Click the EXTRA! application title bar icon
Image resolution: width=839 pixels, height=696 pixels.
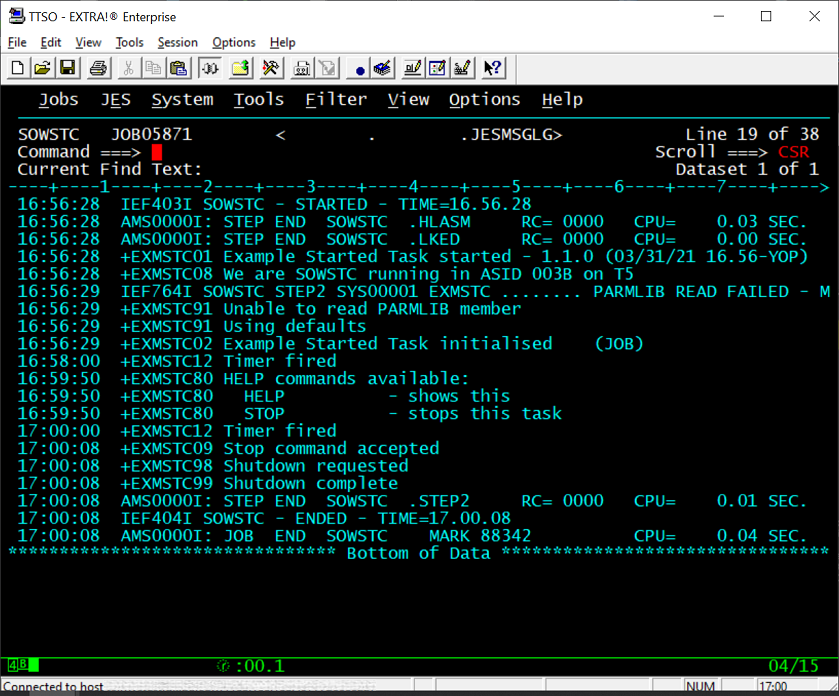coord(16,16)
